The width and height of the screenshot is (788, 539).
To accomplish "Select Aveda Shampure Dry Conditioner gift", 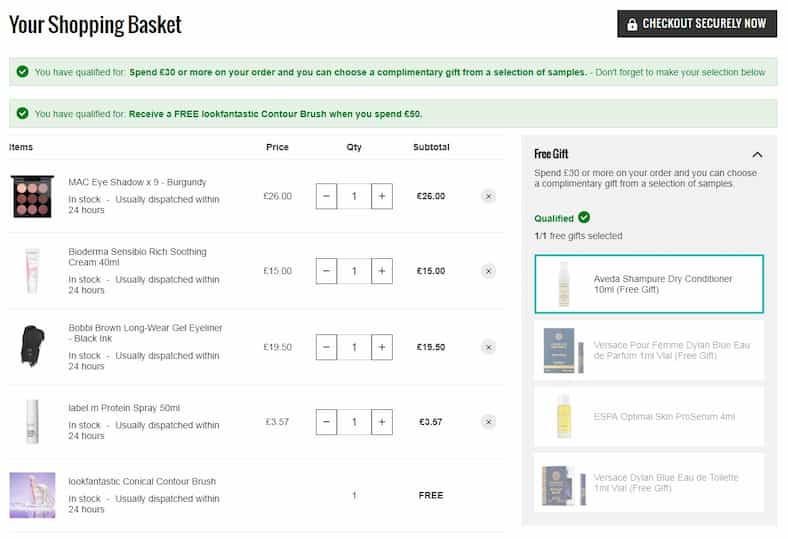I will (648, 284).
